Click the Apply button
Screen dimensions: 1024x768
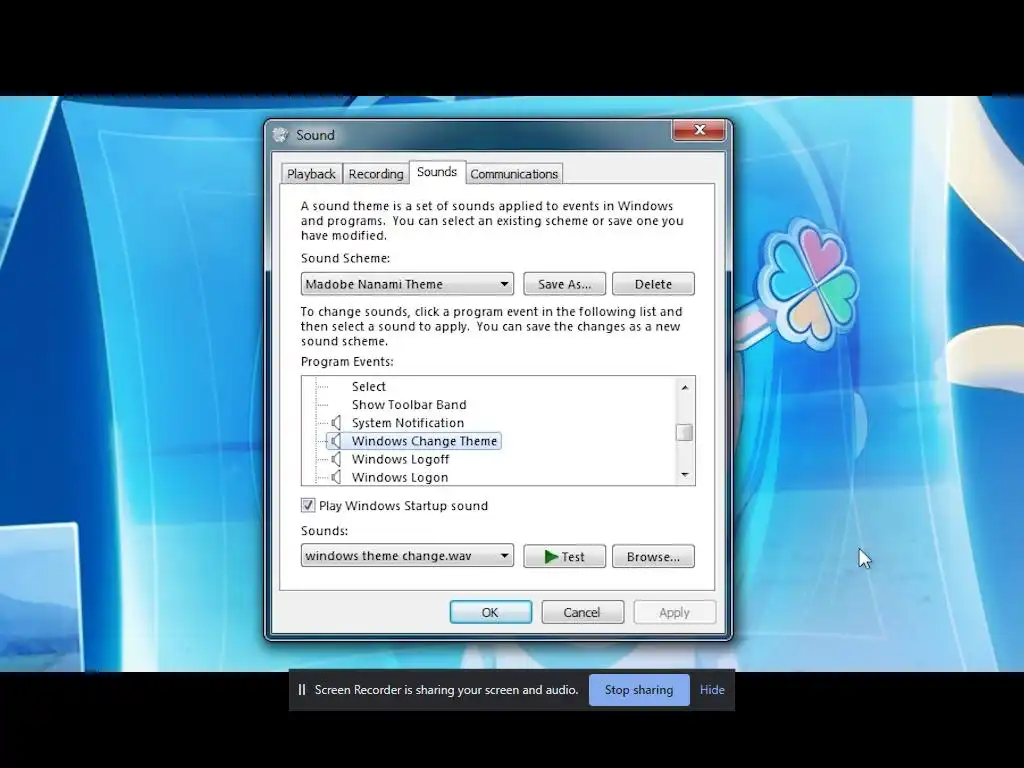coord(675,612)
